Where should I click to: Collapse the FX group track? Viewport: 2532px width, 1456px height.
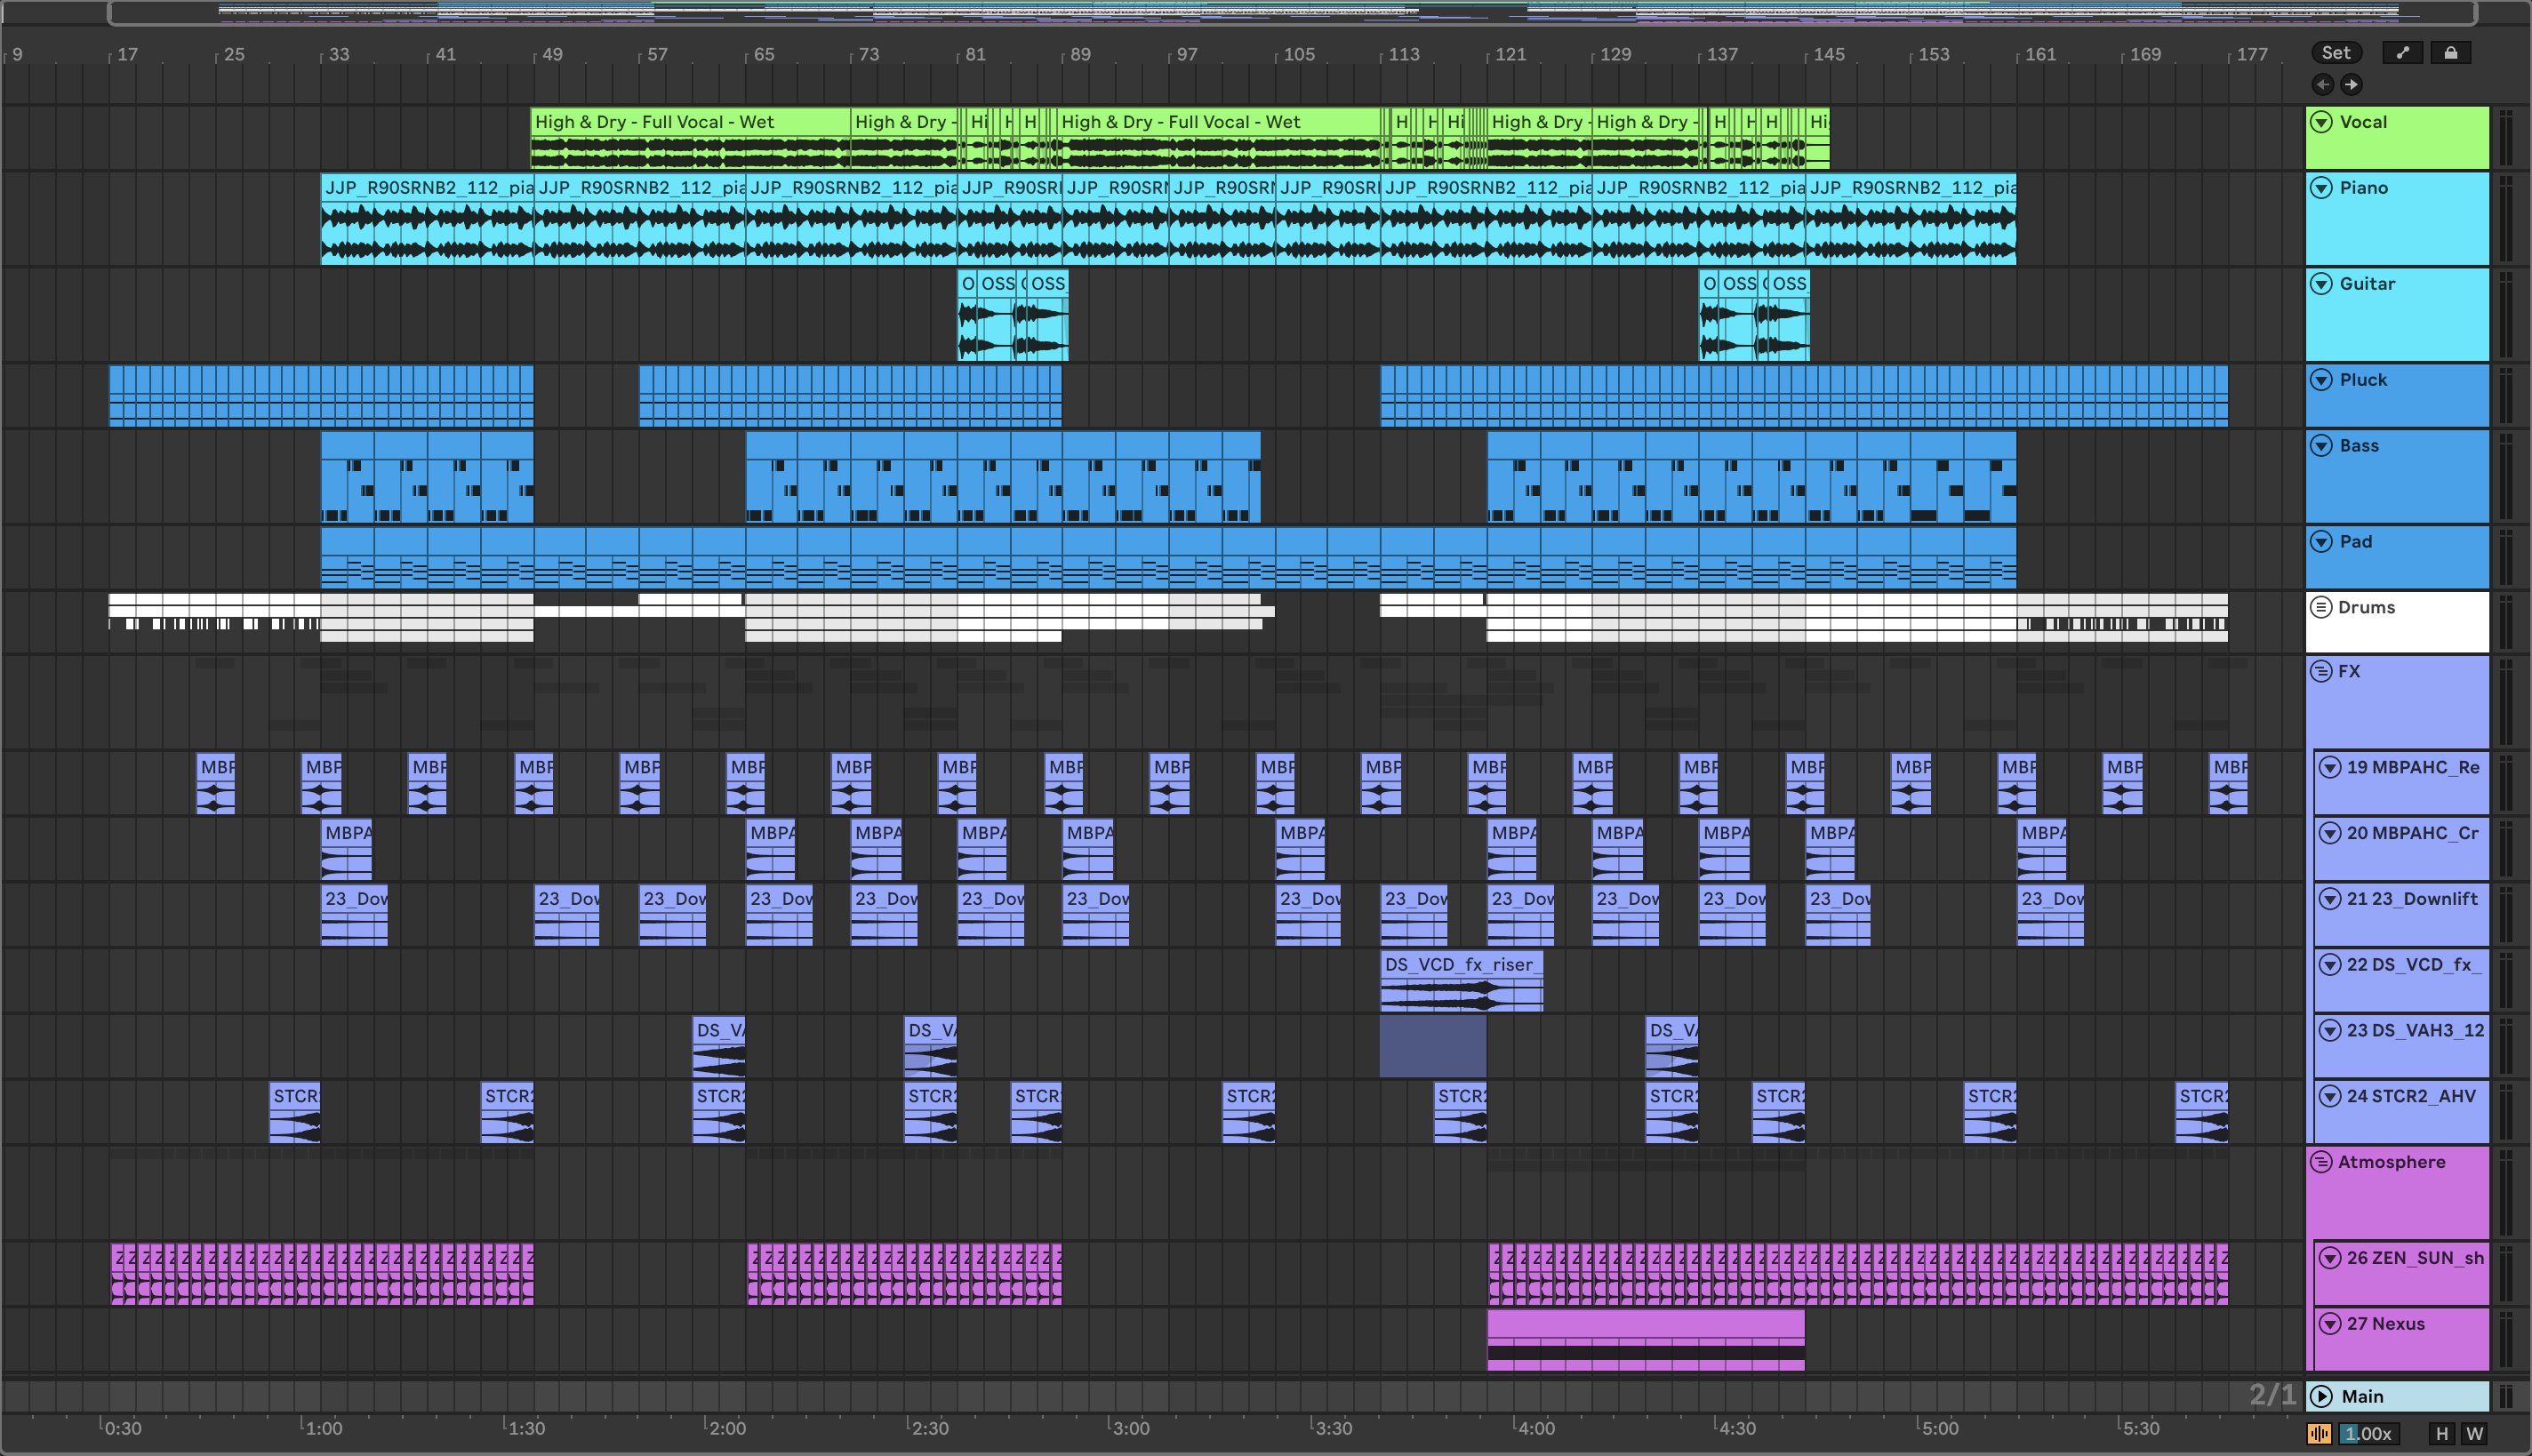click(x=2321, y=671)
